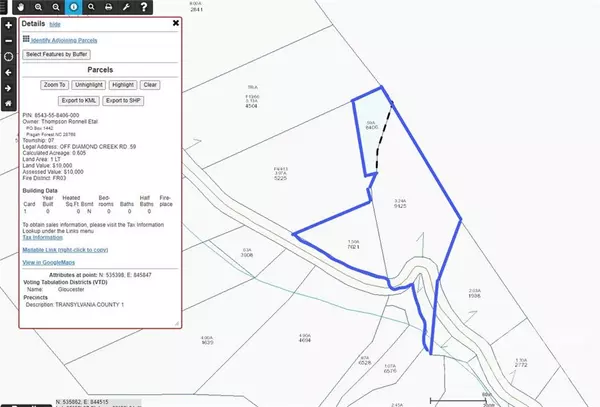Activate the Identify info tool
The width and height of the screenshot is (600, 407).
point(75,7)
